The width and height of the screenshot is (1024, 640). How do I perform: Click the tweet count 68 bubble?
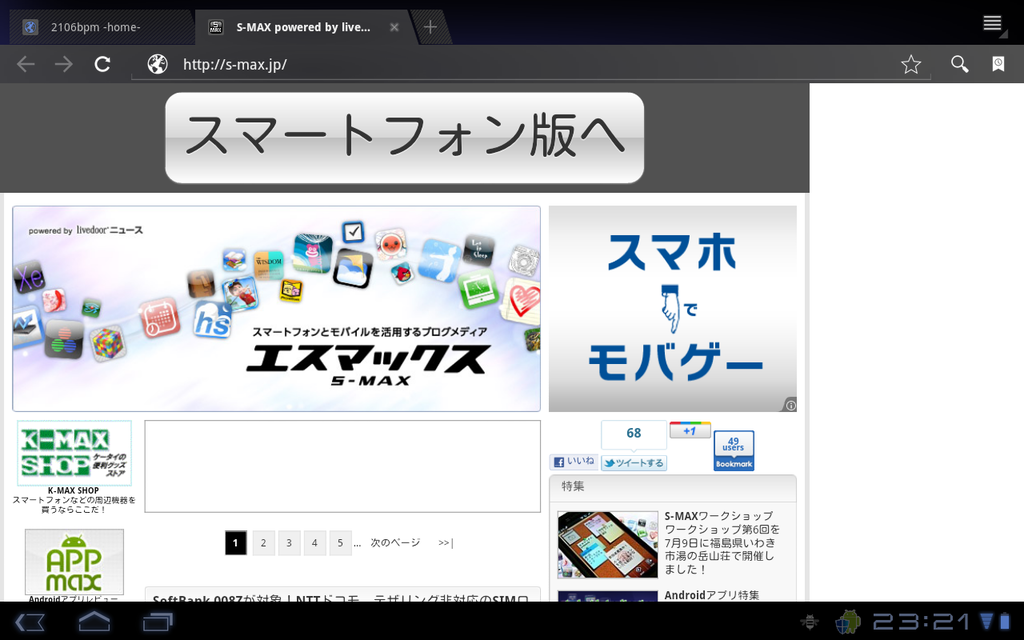pos(633,434)
